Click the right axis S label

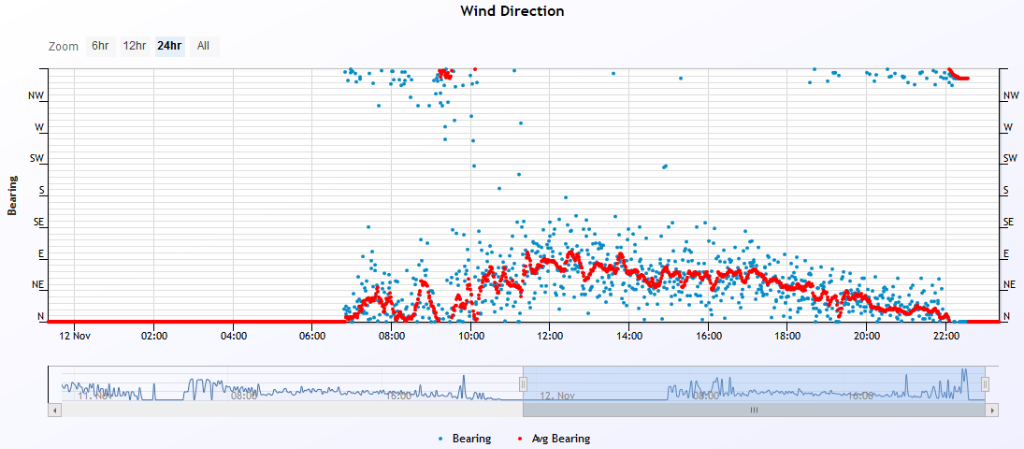1006,191
